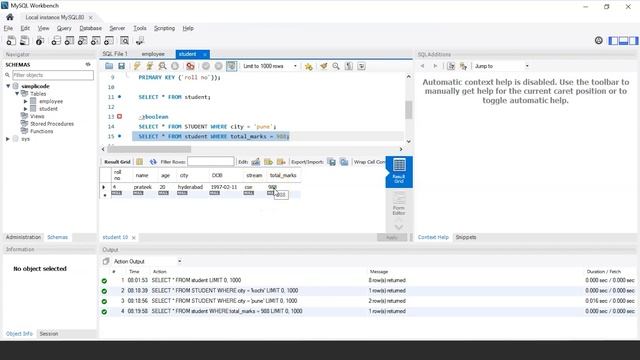640x360 pixels.
Task: Import records from external file icon
Action: point(344,162)
